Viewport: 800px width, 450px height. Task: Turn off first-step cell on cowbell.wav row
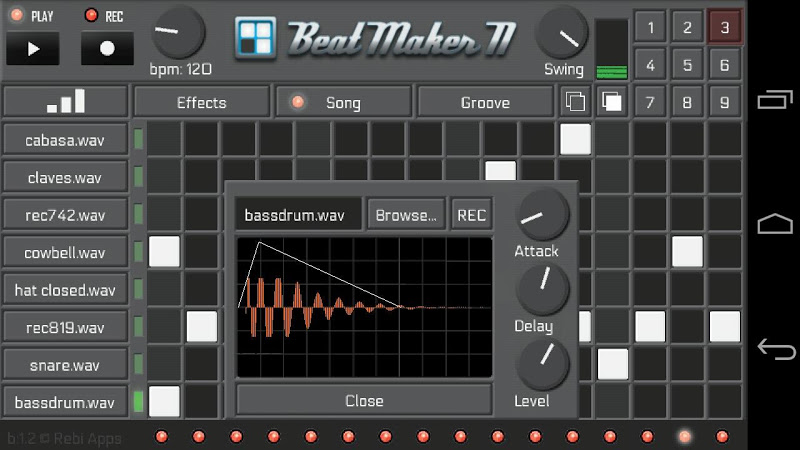click(164, 252)
